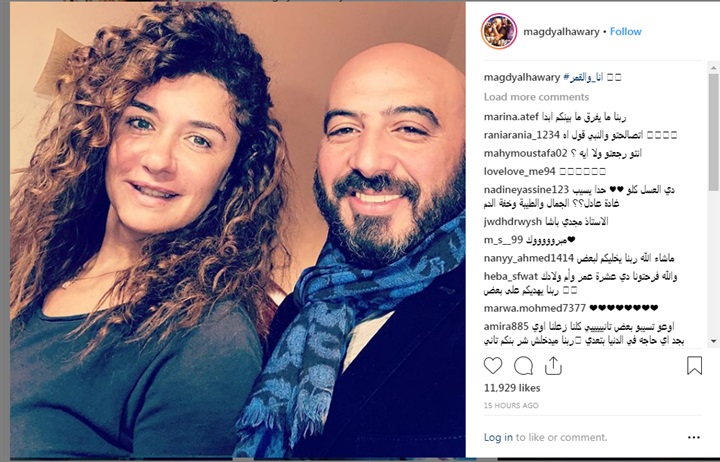Open commenter heba_sfwat's profile
The height and width of the screenshot is (462, 720).
click(511, 276)
